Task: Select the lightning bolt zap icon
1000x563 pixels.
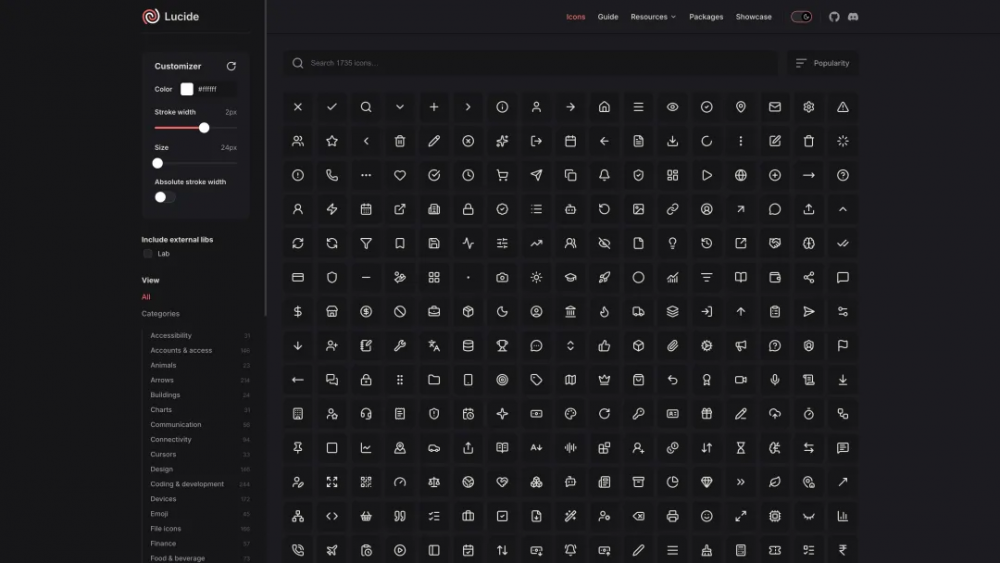Action: point(332,209)
